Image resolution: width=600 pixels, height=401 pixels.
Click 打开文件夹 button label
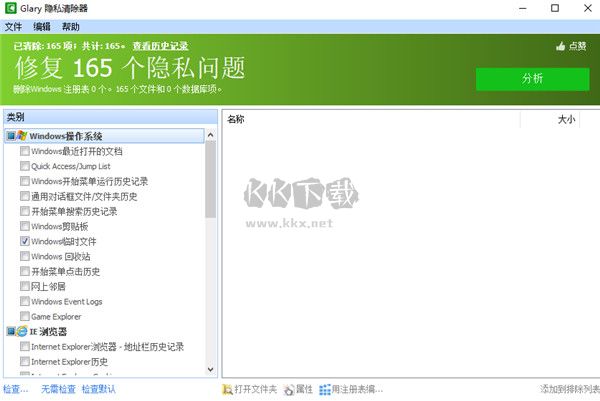point(256,390)
